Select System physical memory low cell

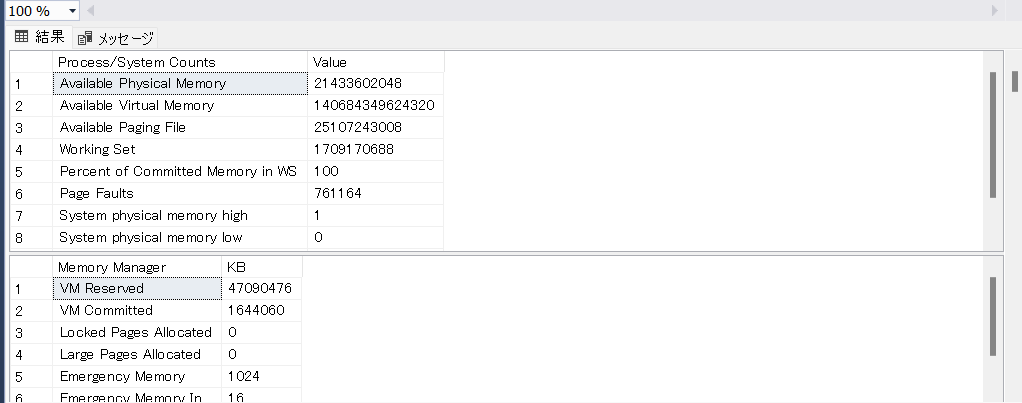click(x=180, y=237)
